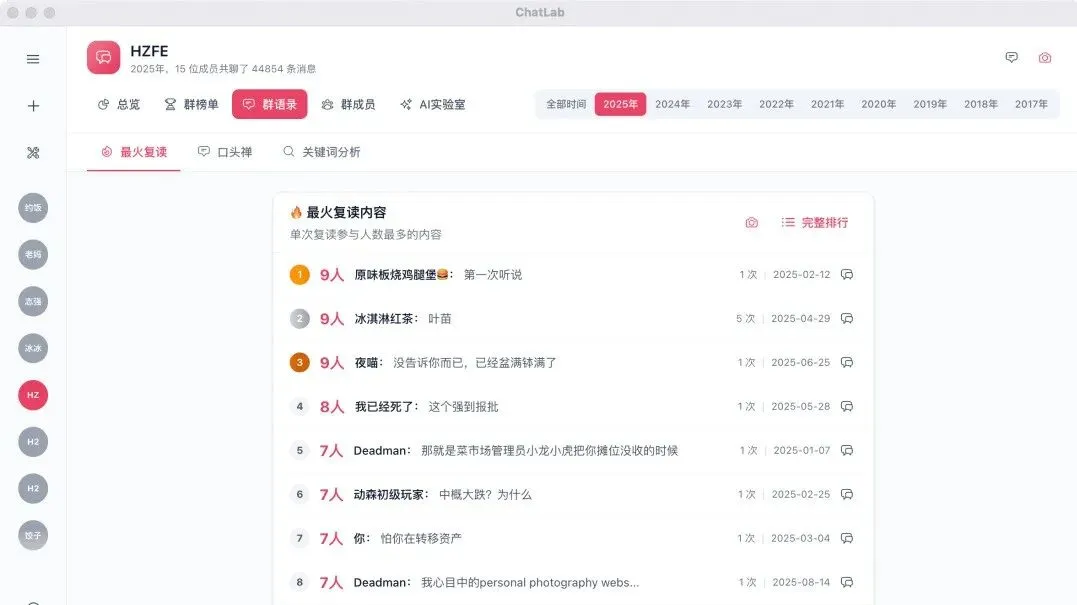Viewport: 1077px width, 605px height.
Task: Select the 志强 chat avatar
Action: coord(33,301)
